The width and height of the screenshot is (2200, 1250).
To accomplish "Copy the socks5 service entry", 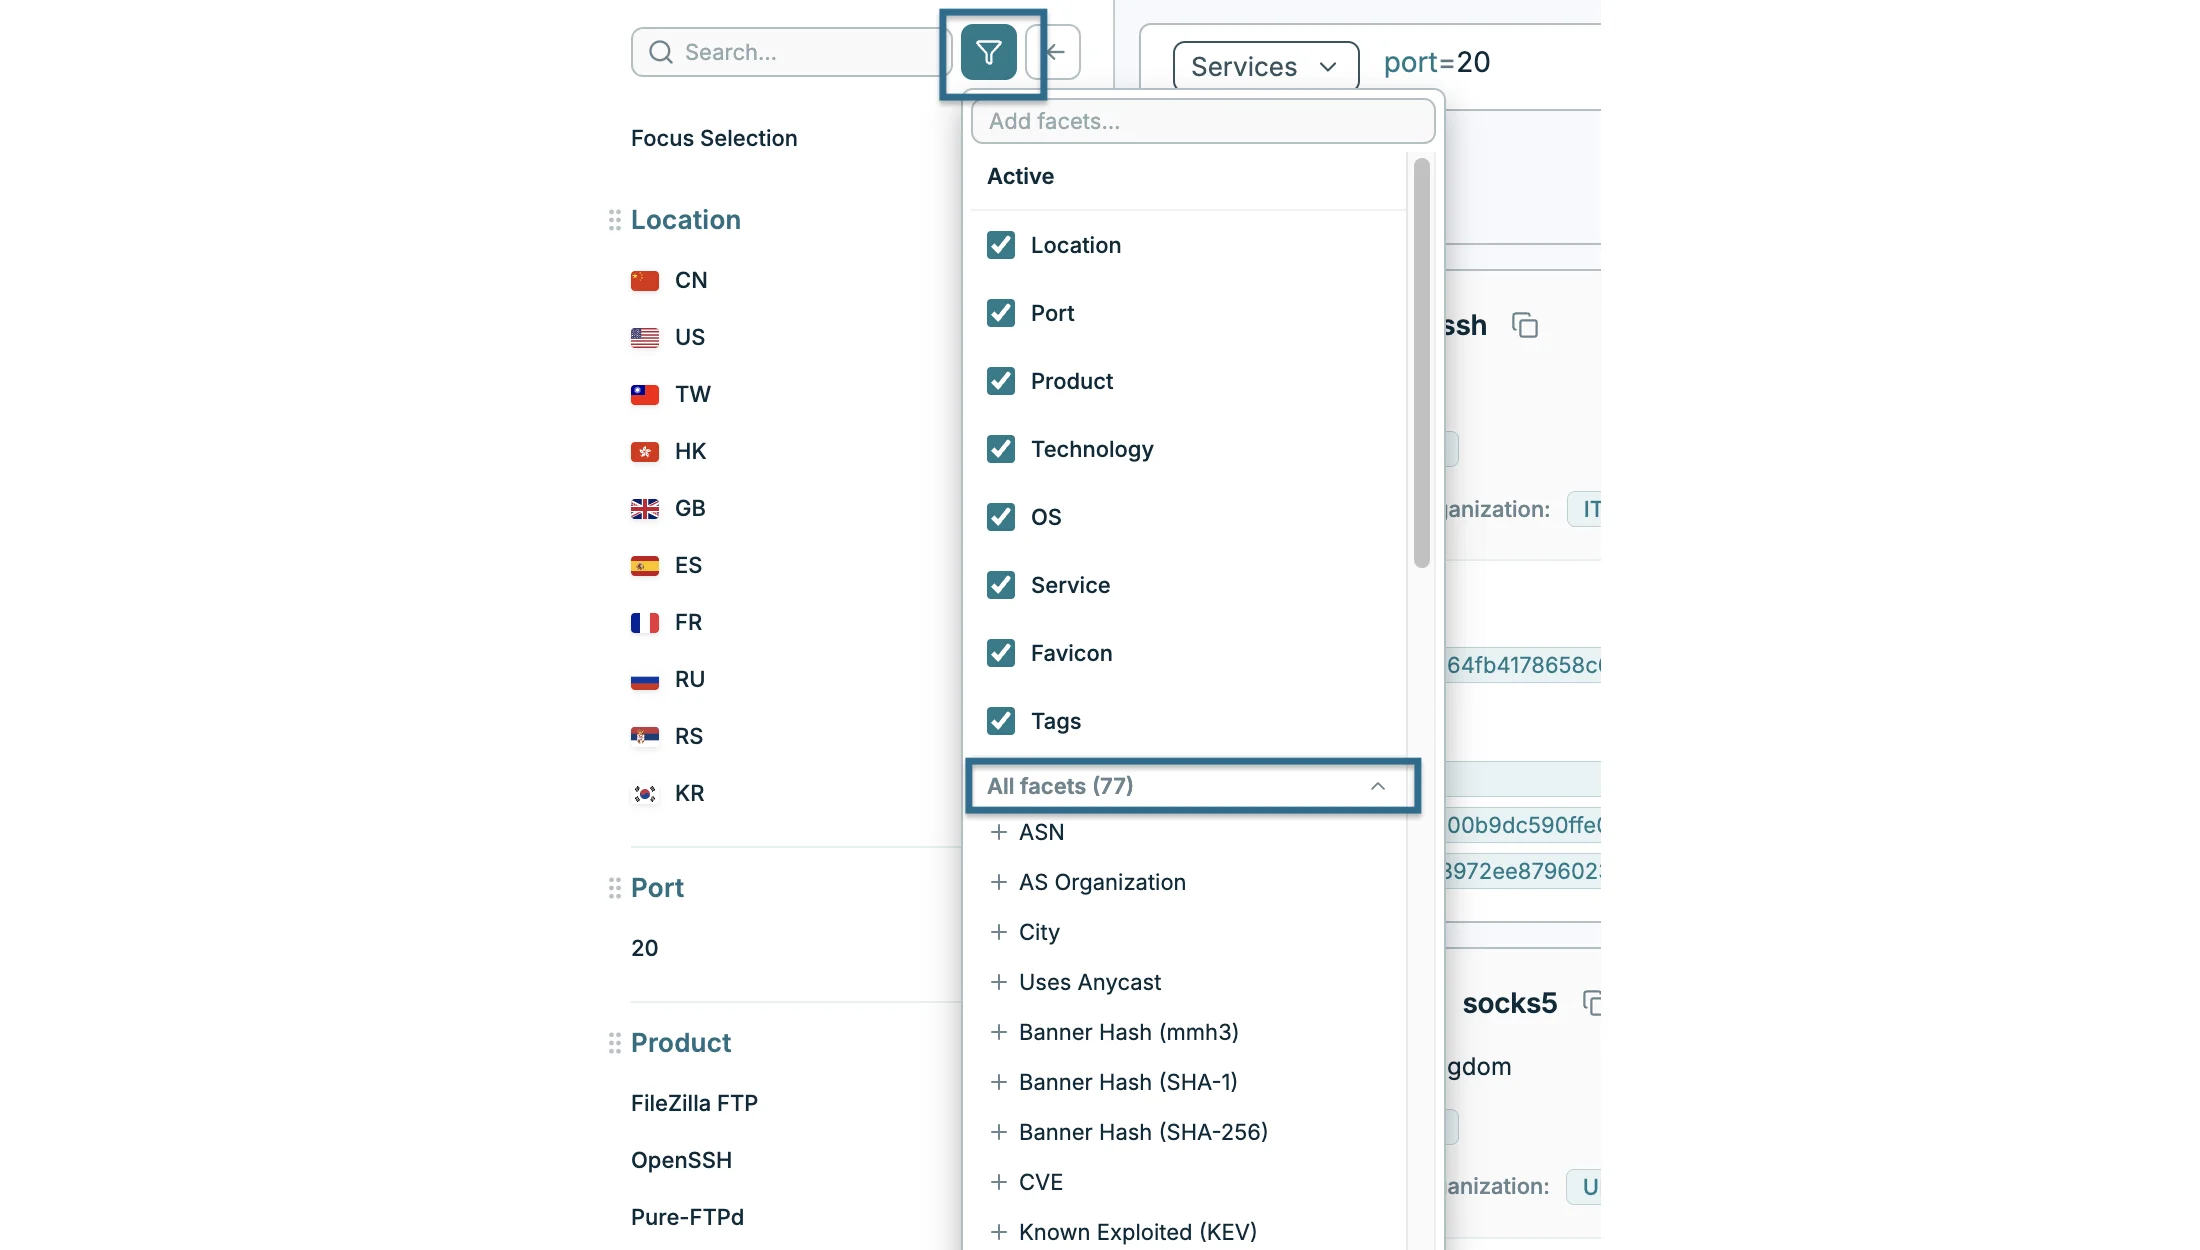I will point(1591,1003).
